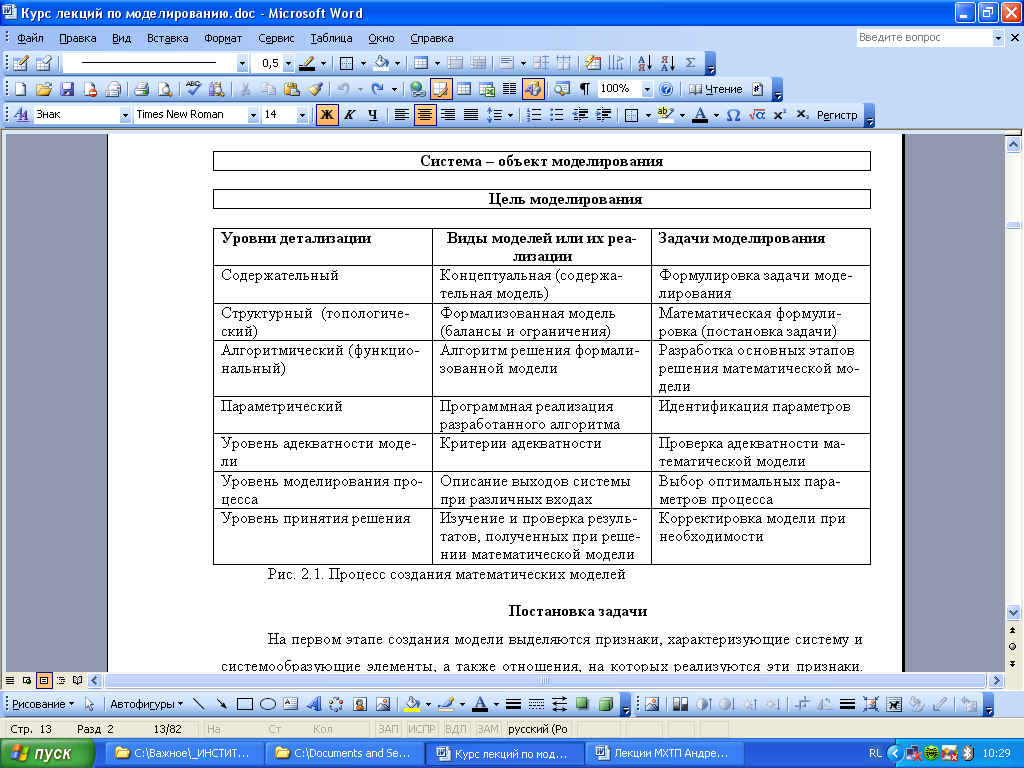Draw an oval shape
1024x768 pixels.
click(268, 704)
